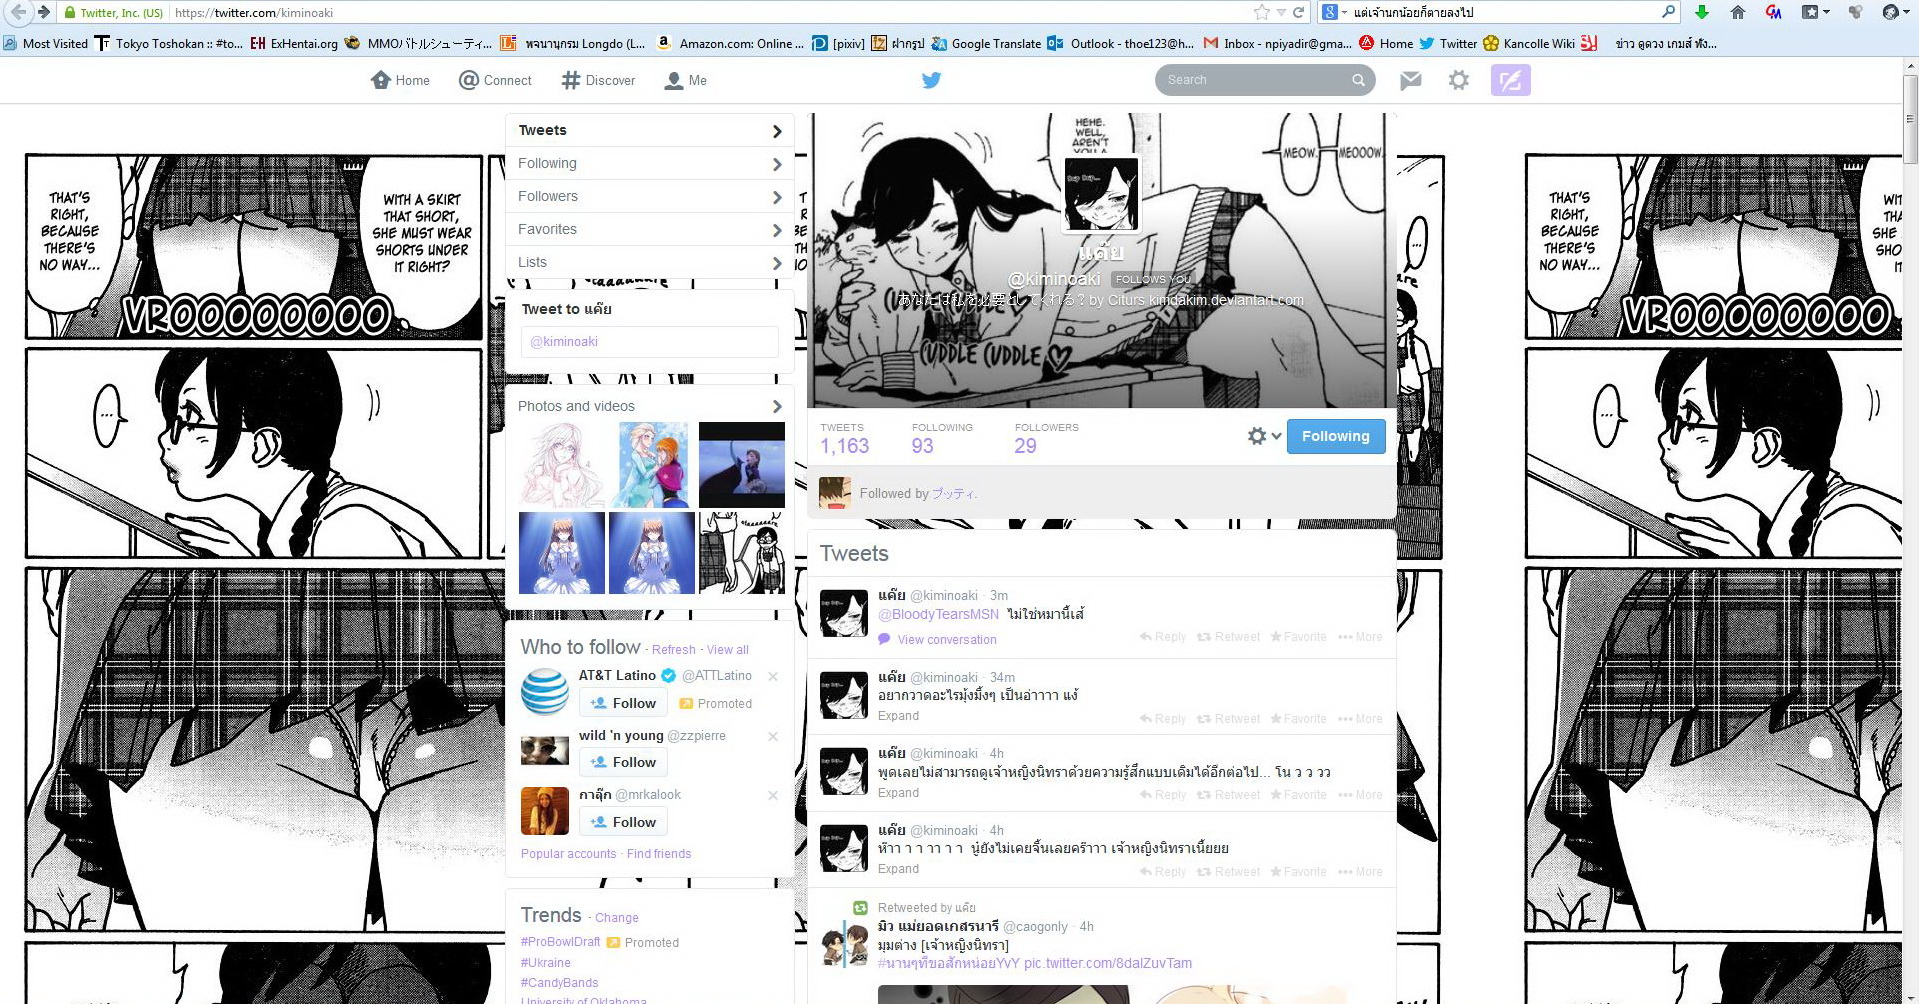
Task: Open the Popular accounts link
Action: 568,854
